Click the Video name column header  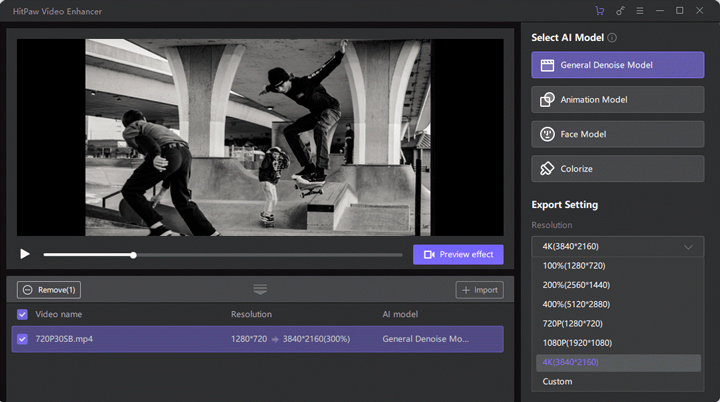click(59, 314)
